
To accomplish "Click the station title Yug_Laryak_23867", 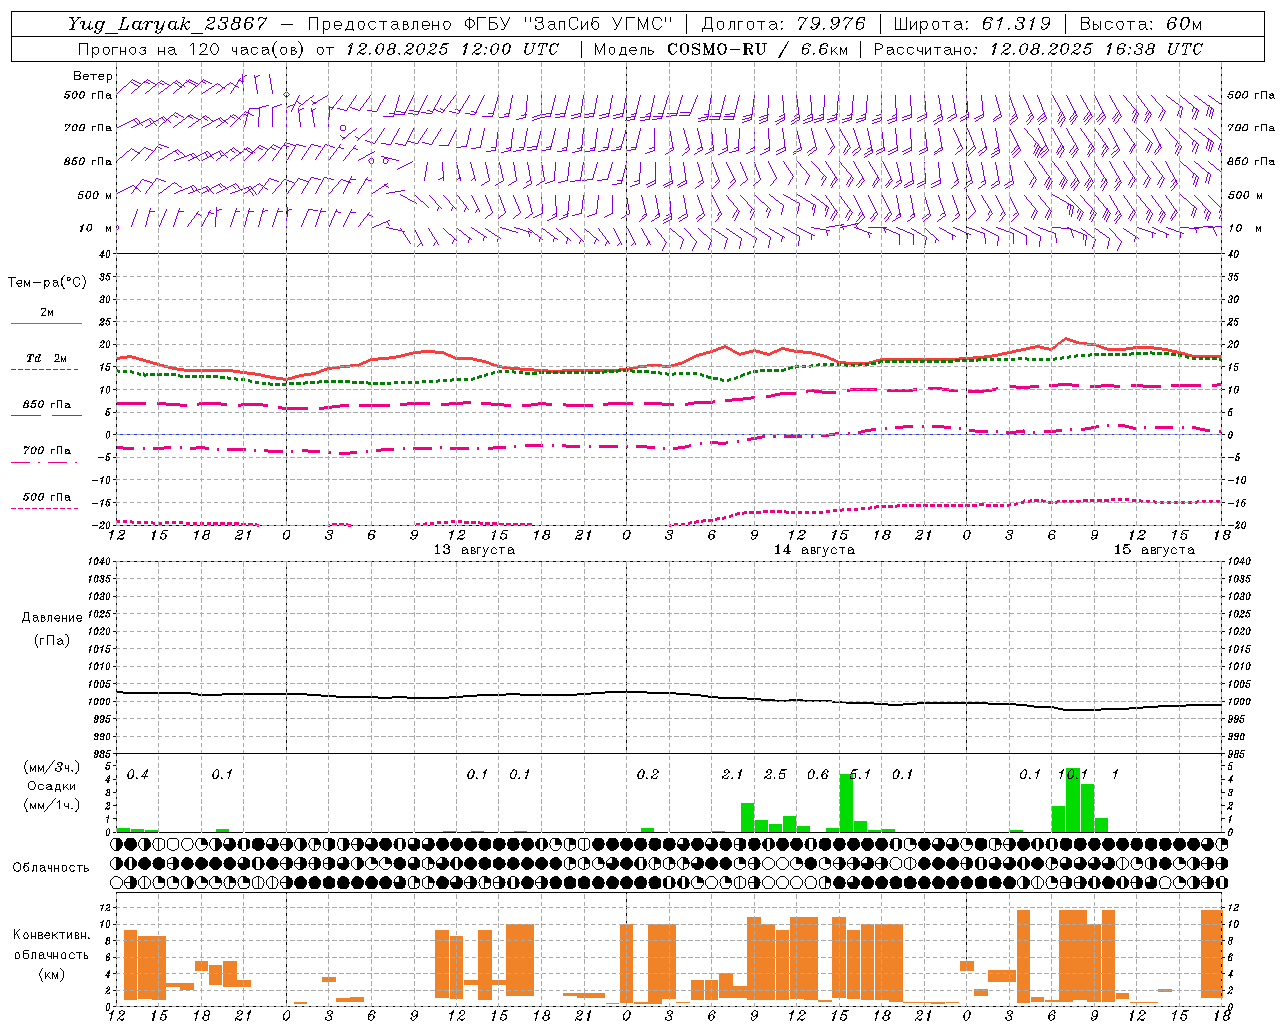I will (168, 24).
